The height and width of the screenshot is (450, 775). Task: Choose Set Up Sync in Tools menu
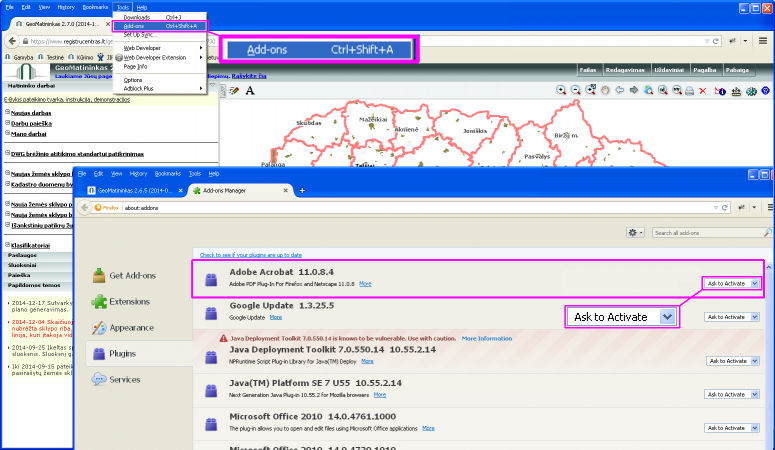160,35
